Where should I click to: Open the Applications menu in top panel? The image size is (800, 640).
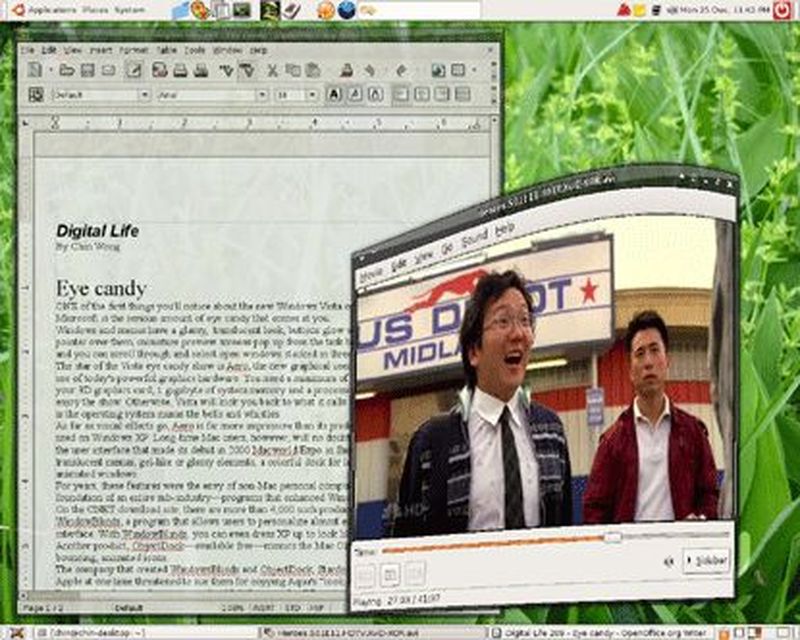tap(54, 9)
